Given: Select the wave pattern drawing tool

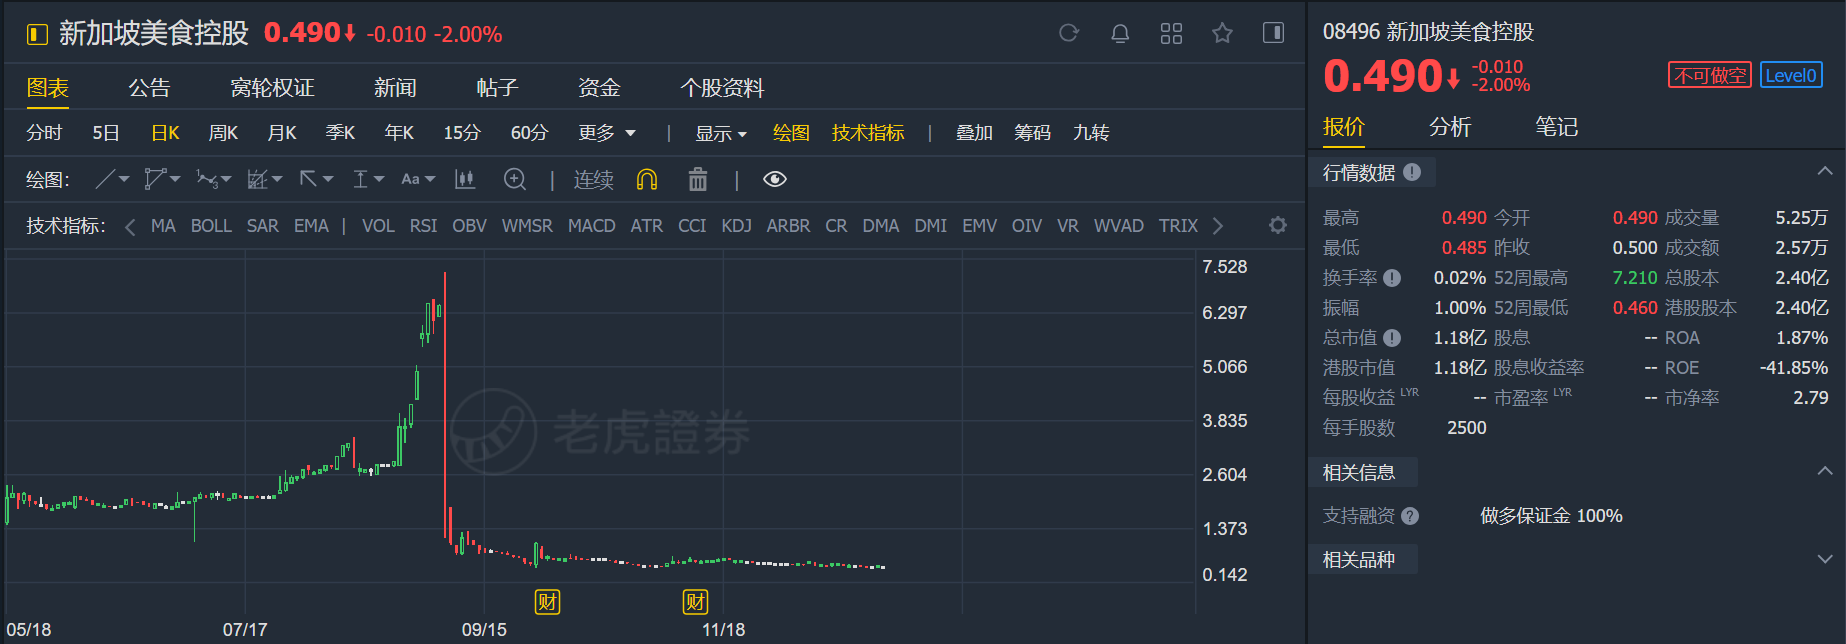Looking at the screenshot, I should click(x=206, y=179).
